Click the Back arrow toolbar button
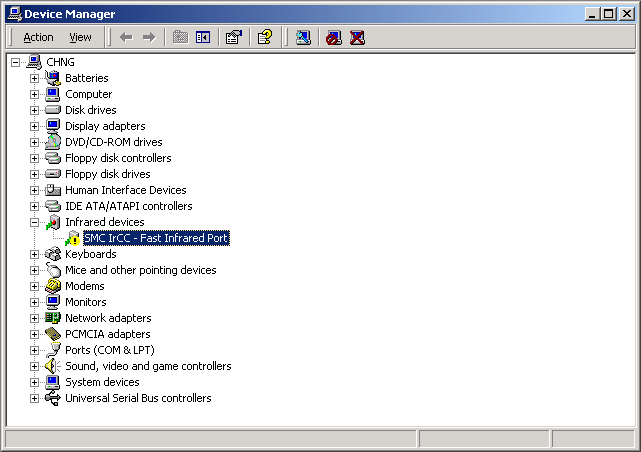This screenshot has width=641, height=452. pos(126,38)
